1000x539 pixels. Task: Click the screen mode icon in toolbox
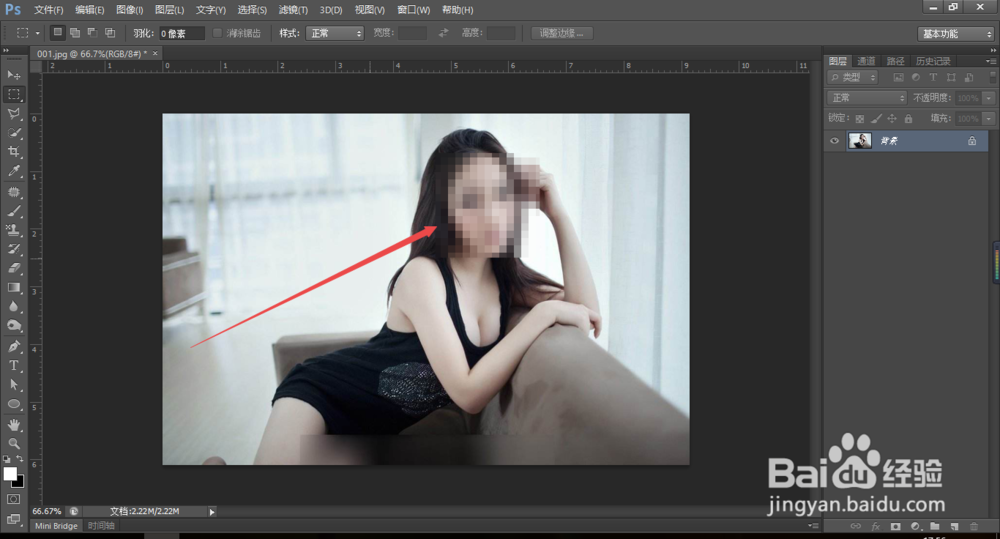coord(13,519)
